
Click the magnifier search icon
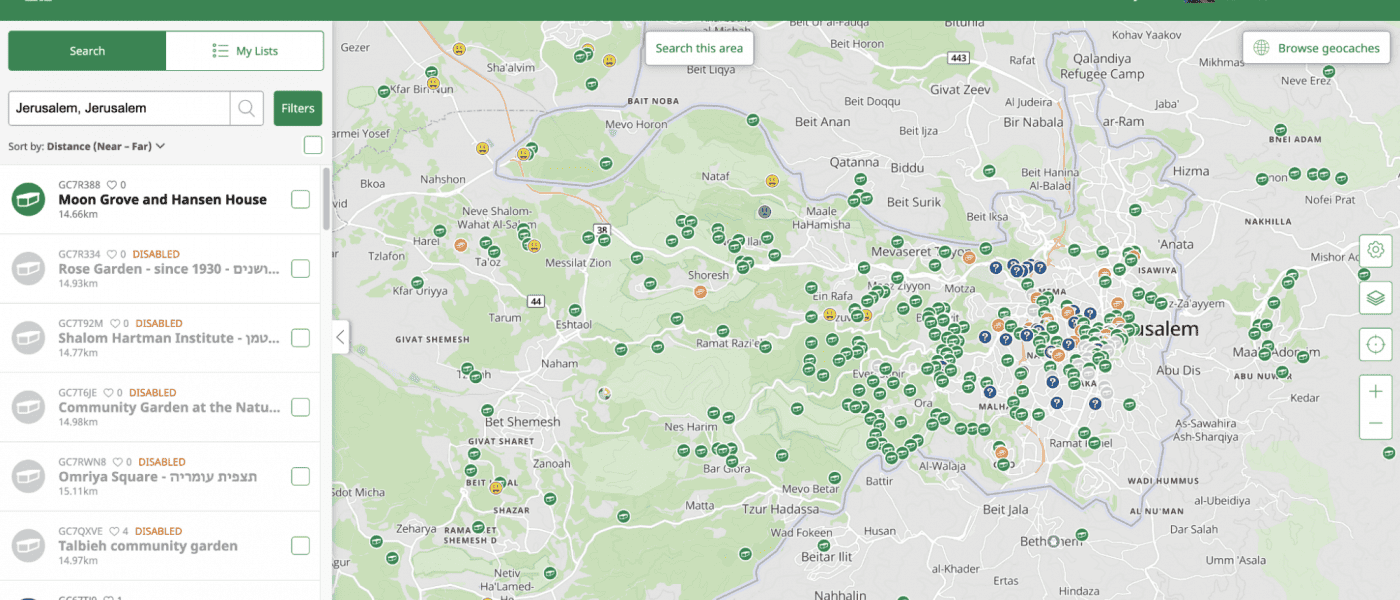pos(247,108)
